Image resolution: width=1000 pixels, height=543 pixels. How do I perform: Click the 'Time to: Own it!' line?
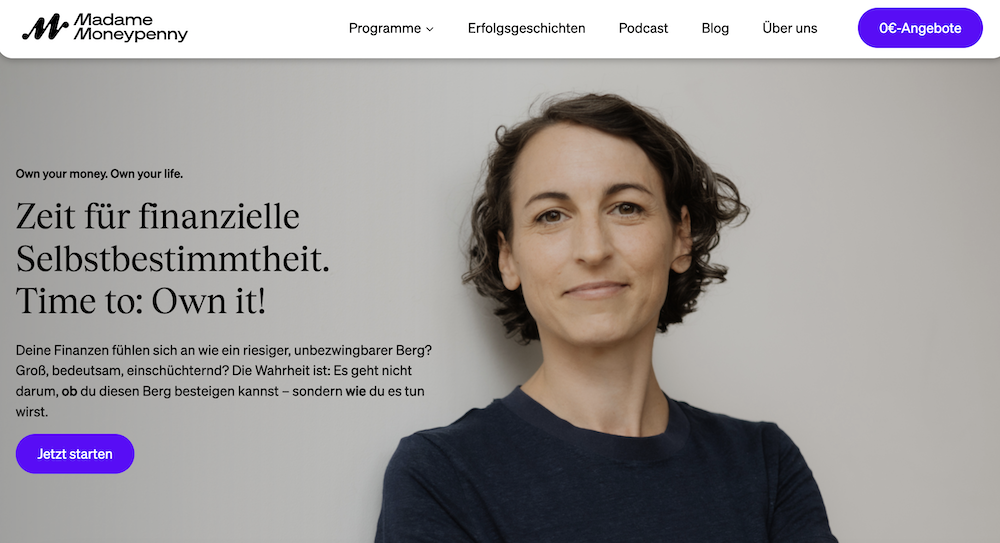140,301
